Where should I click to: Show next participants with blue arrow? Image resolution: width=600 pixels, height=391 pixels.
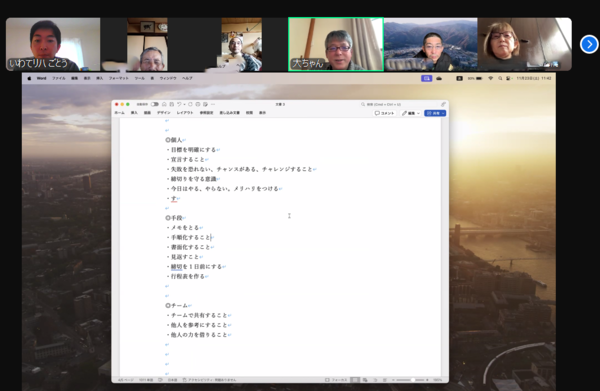coord(589,44)
